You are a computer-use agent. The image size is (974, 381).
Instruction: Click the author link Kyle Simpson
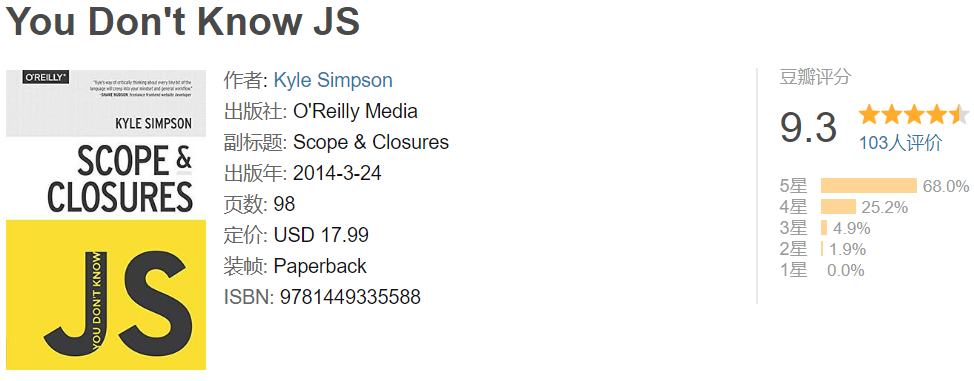tap(333, 80)
